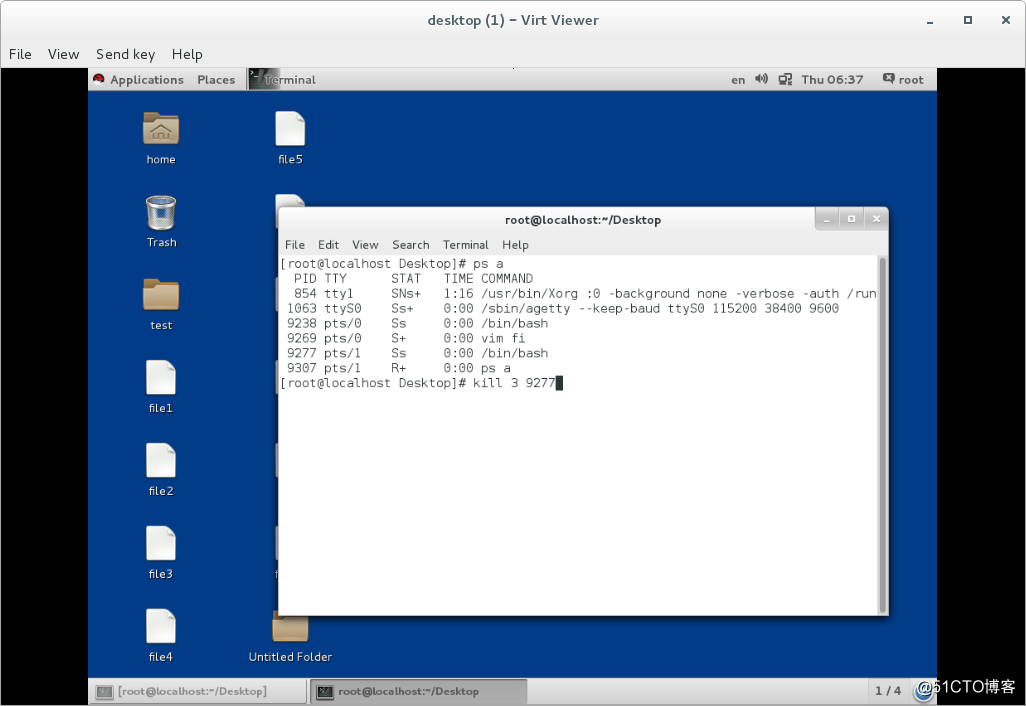Click the Red Hat Applications logo icon
This screenshot has width=1026, height=706.
pyautogui.click(x=99, y=79)
